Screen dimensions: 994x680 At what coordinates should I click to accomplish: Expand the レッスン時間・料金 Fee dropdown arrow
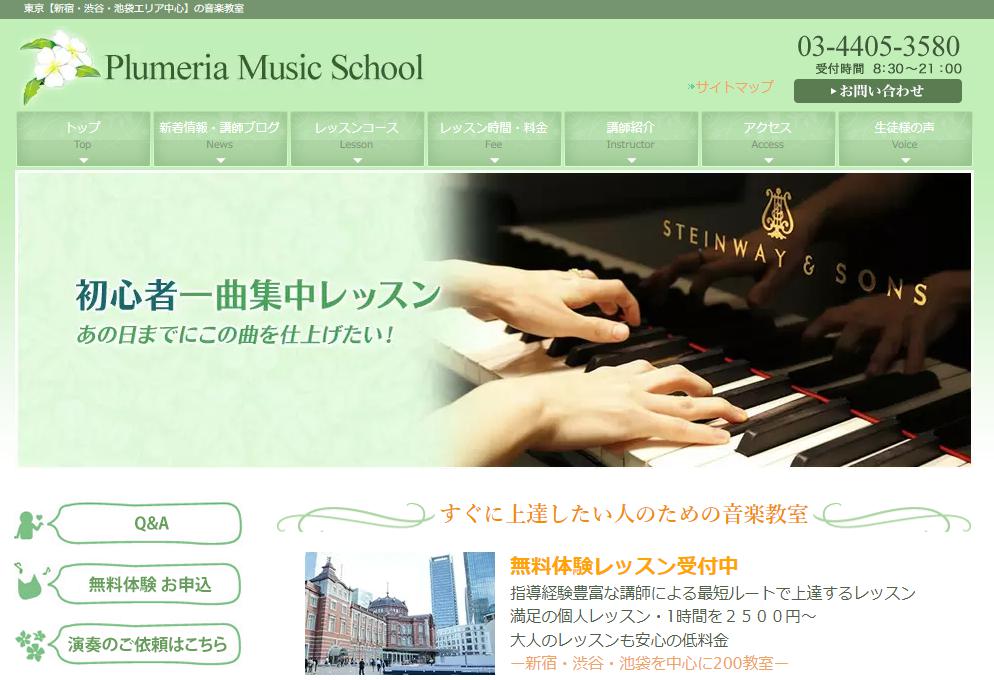coord(494,159)
